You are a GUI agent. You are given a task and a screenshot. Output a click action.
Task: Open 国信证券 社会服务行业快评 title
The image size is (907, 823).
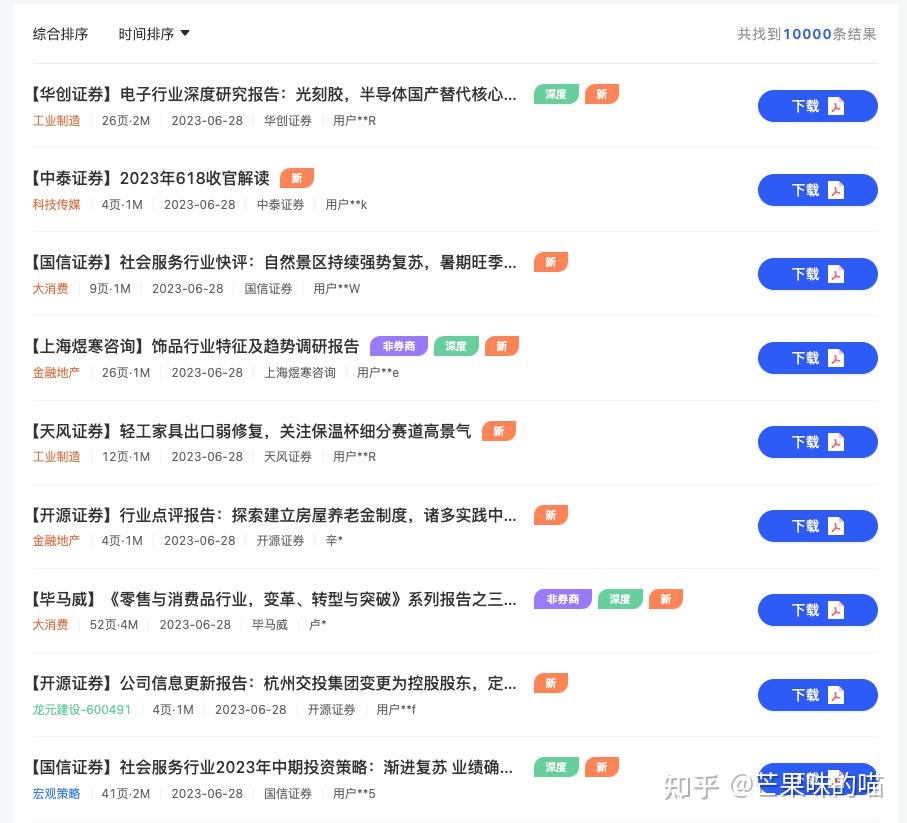(x=274, y=262)
